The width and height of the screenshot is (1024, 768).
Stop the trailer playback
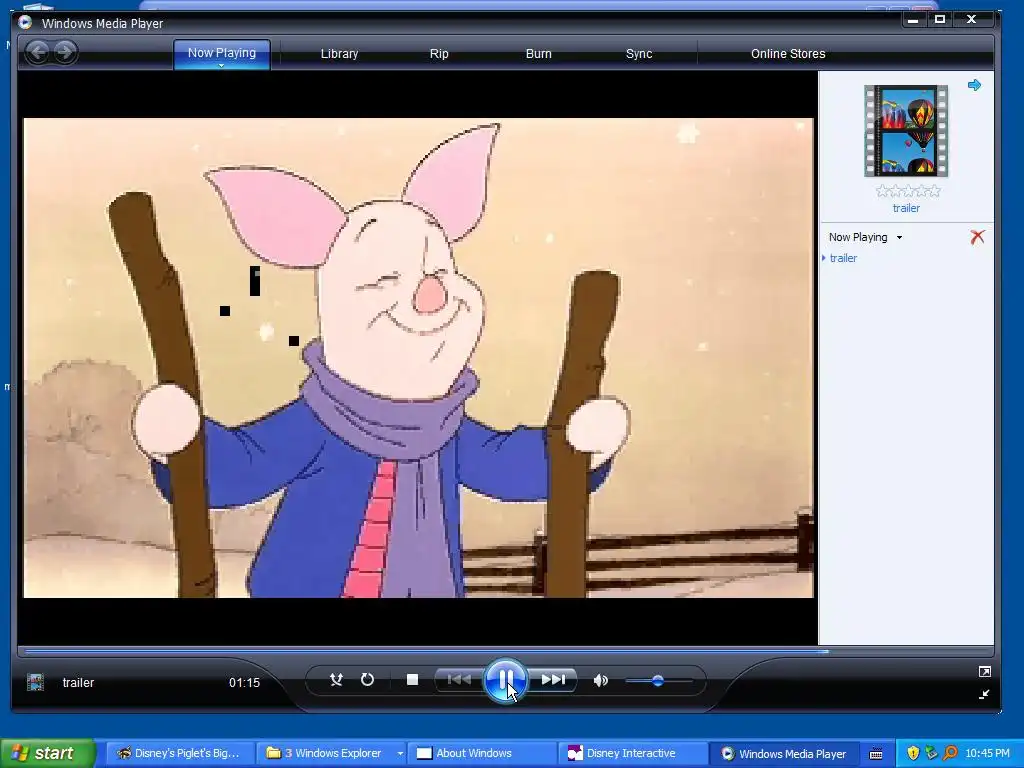pos(412,680)
